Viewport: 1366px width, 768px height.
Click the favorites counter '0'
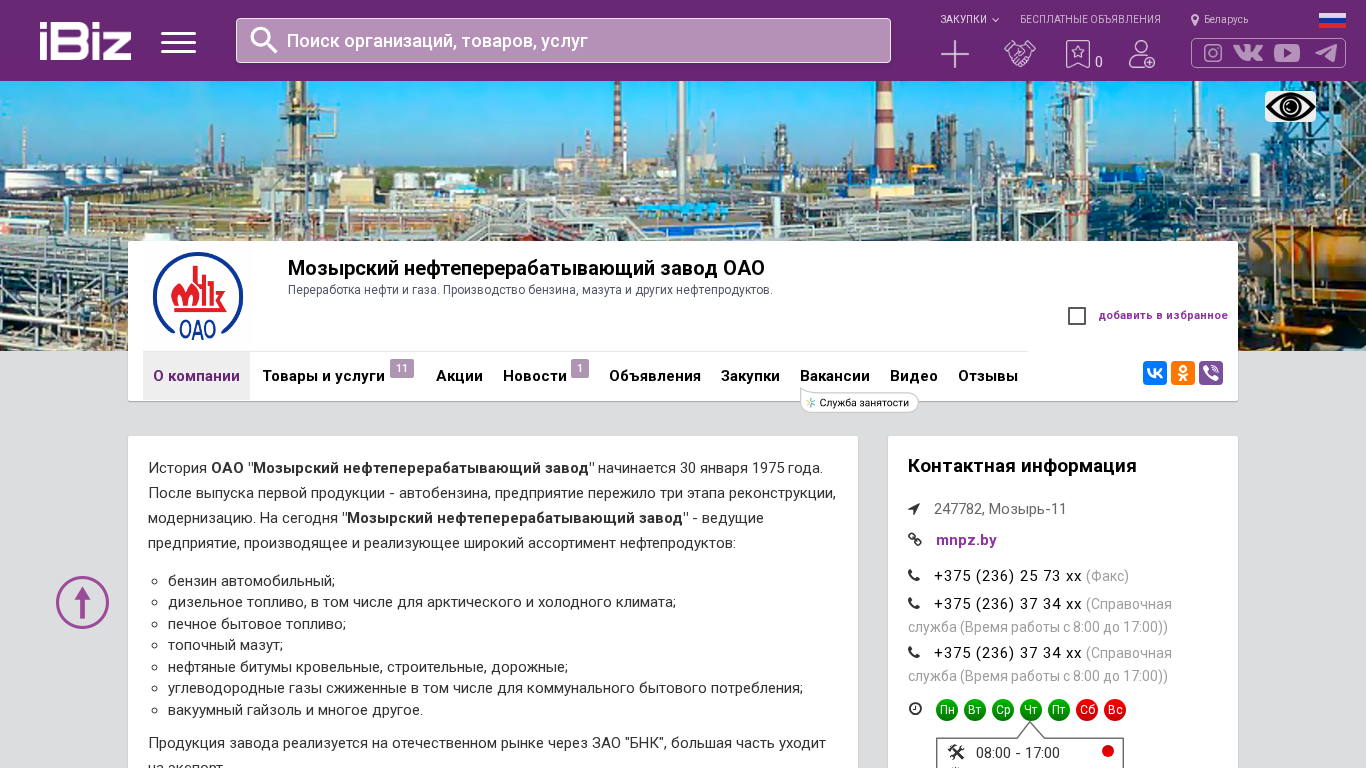1099,62
